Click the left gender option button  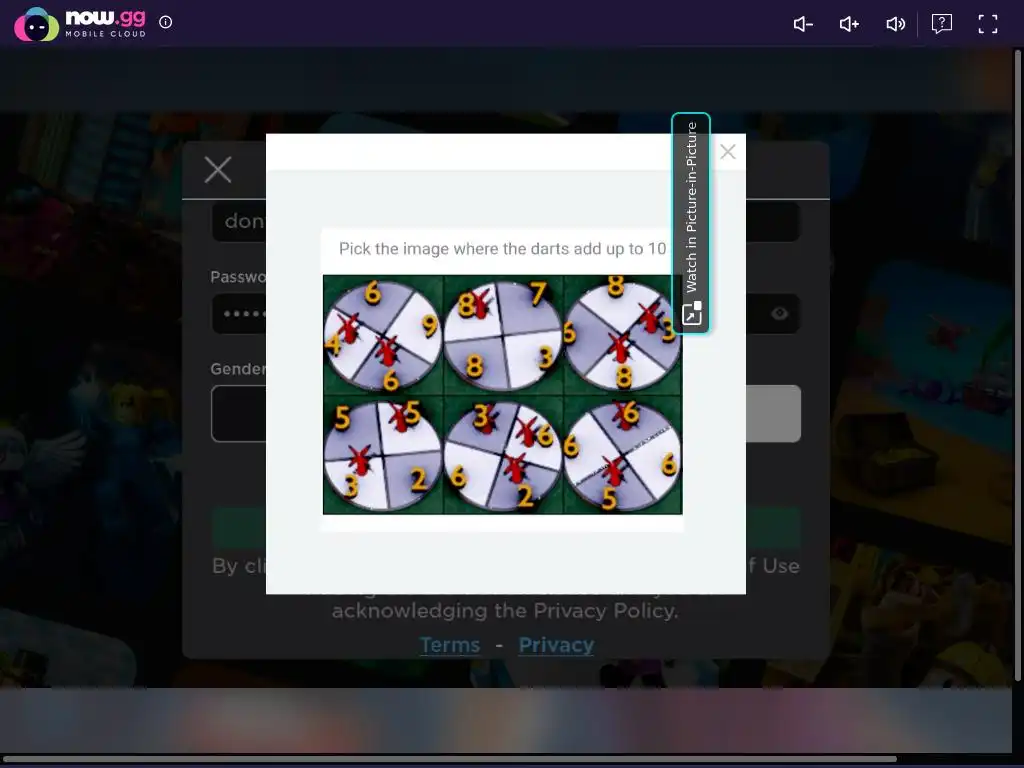238,413
